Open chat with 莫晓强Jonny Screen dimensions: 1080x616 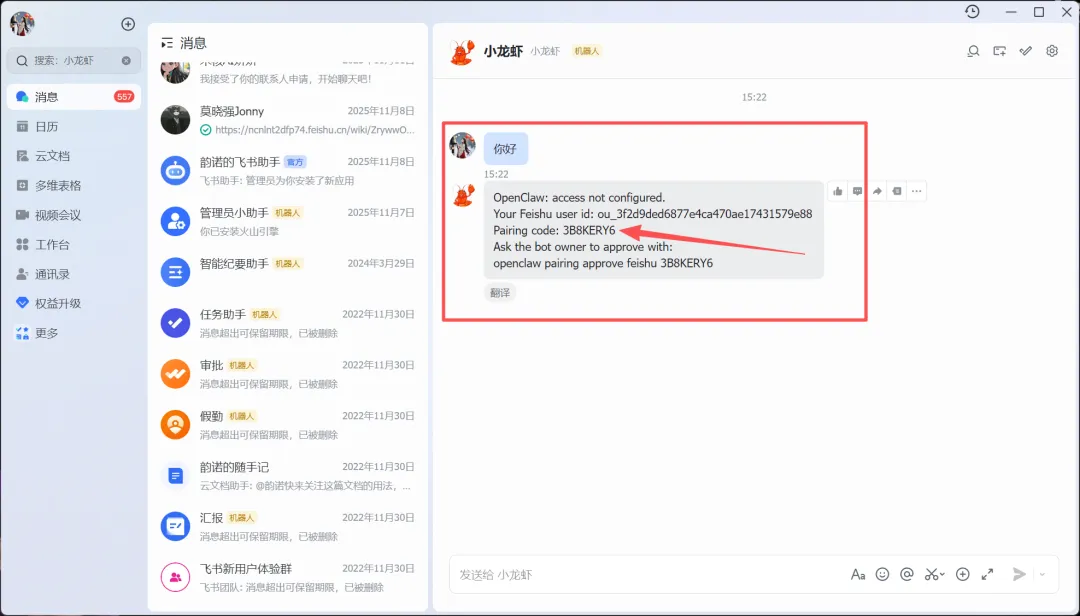(287, 120)
